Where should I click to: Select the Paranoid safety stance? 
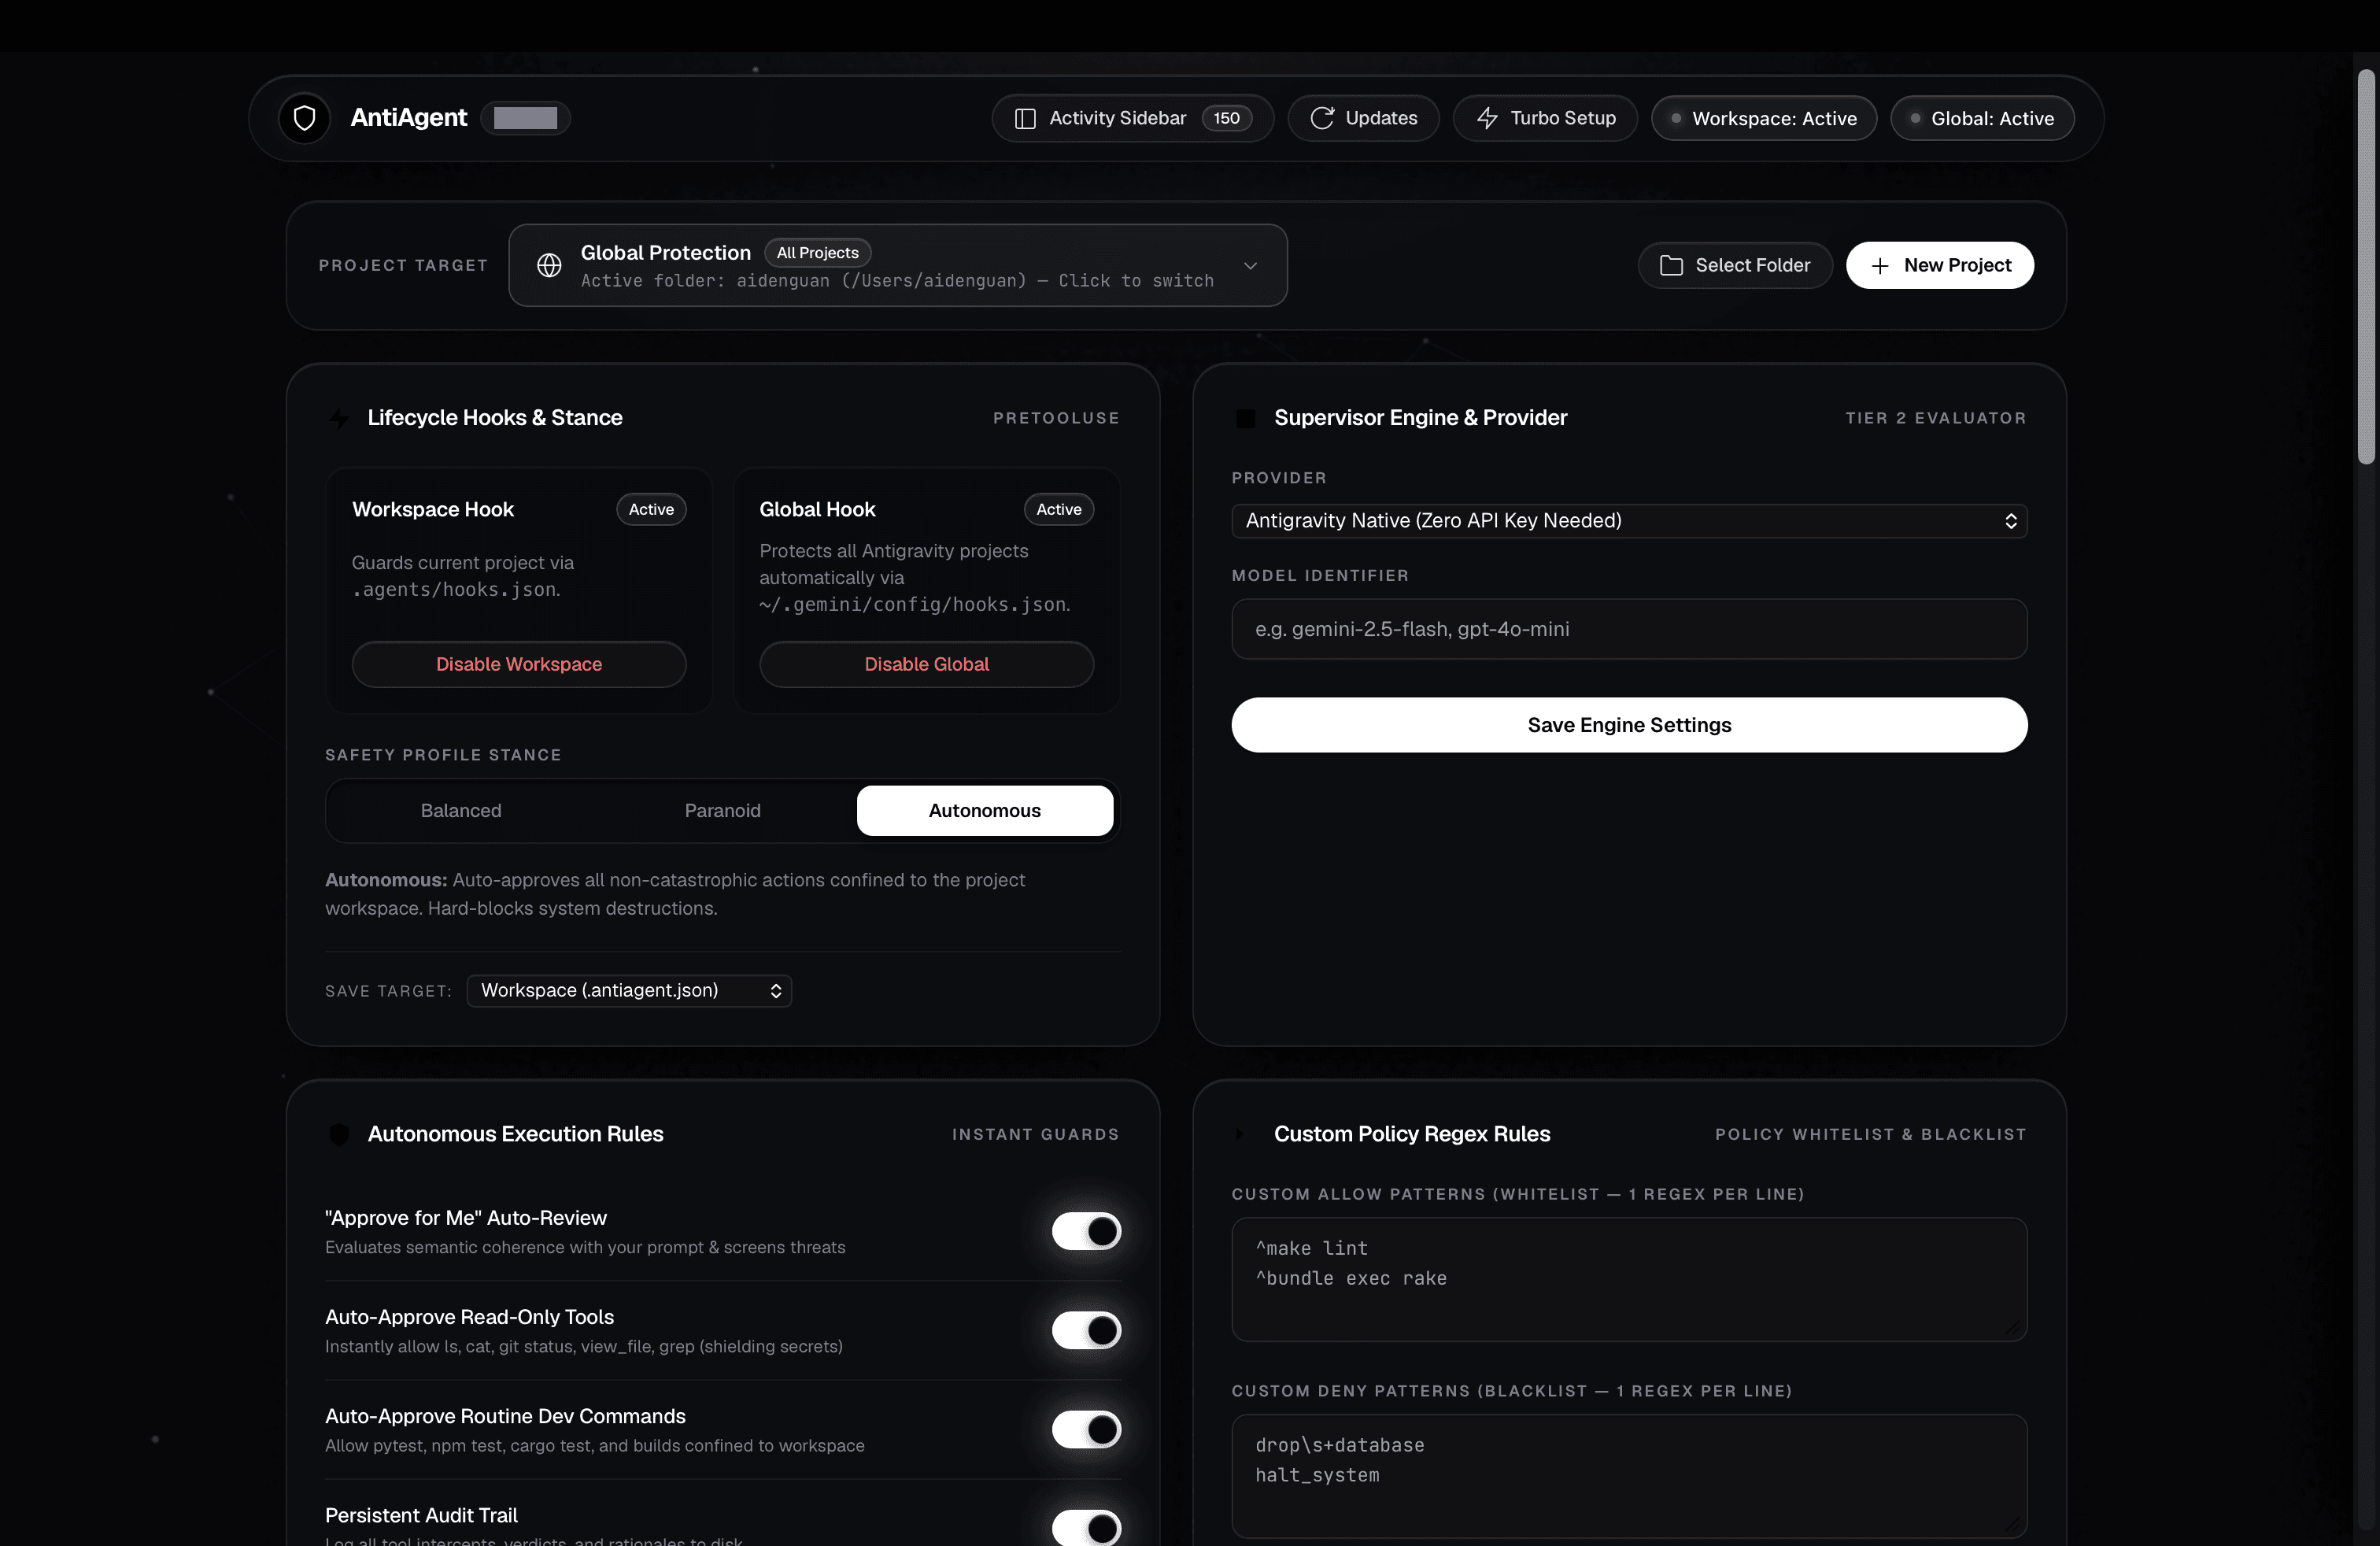722,810
